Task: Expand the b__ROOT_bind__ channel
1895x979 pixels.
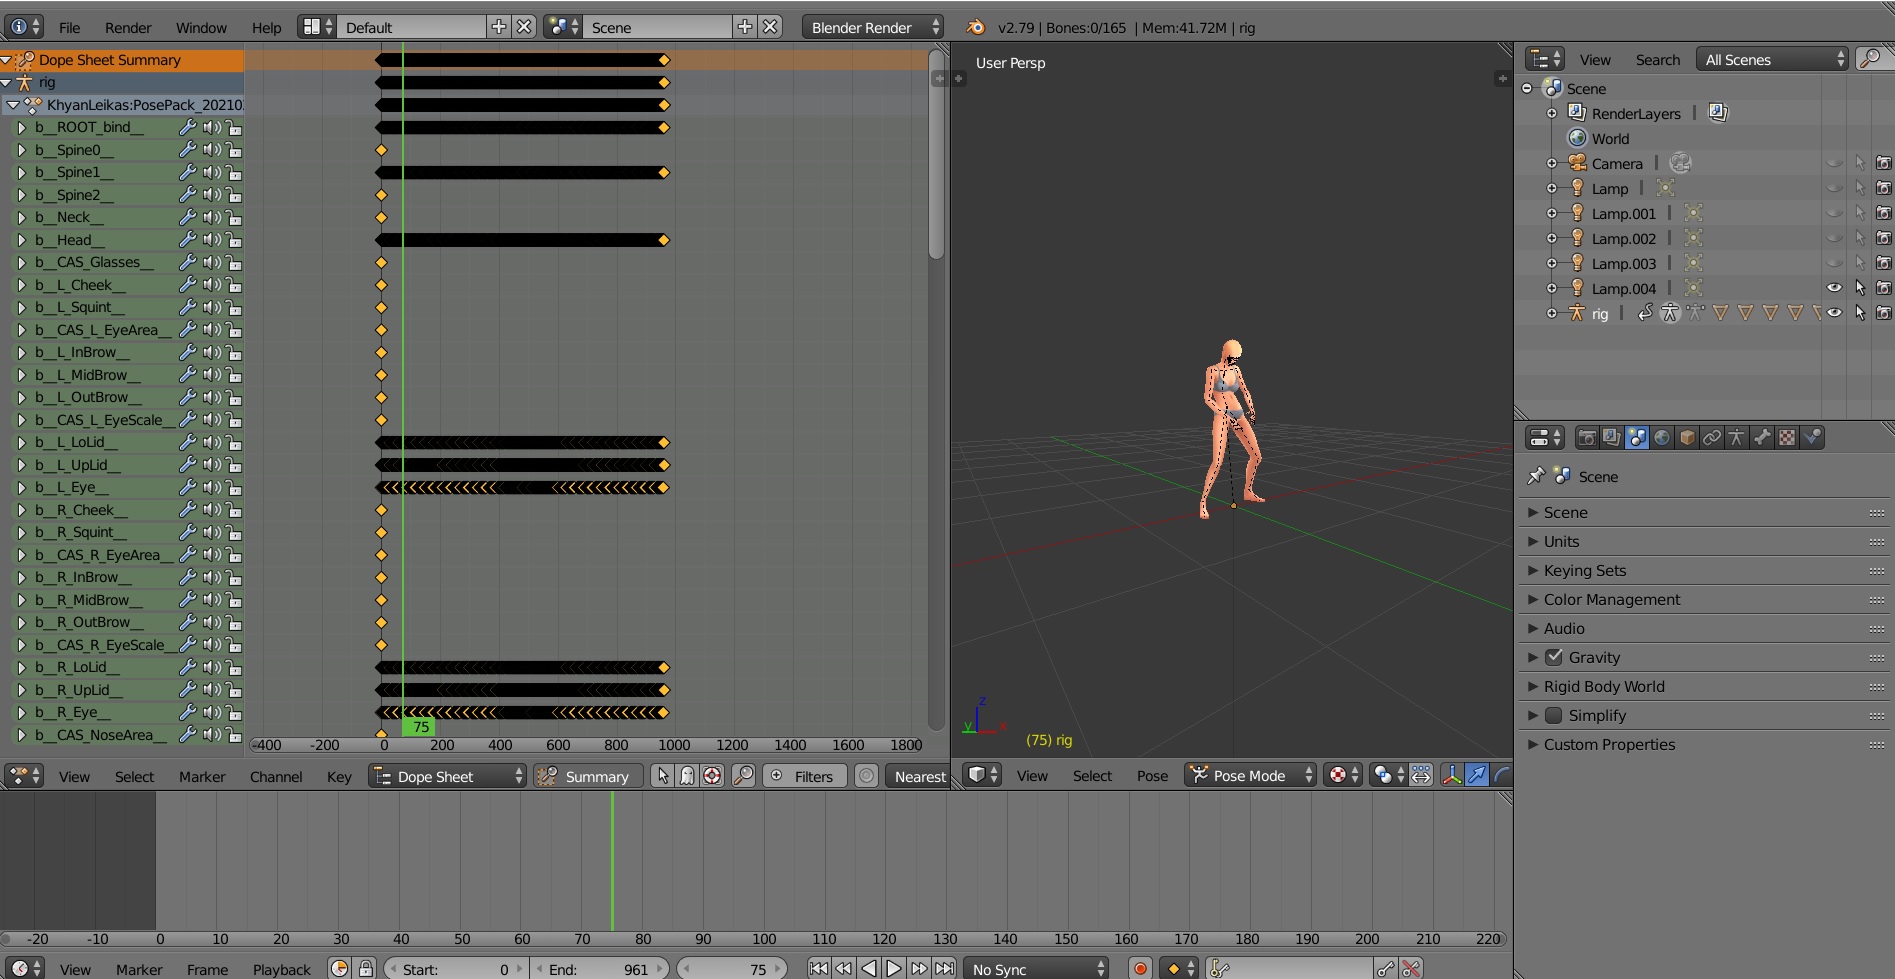Action: pyautogui.click(x=21, y=128)
